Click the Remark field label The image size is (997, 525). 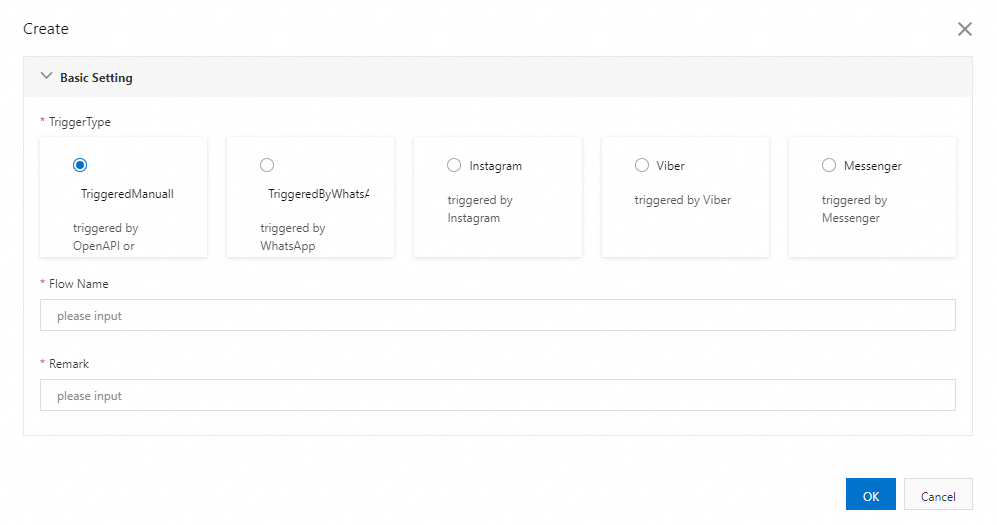pyautogui.click(x=69, y=364)
